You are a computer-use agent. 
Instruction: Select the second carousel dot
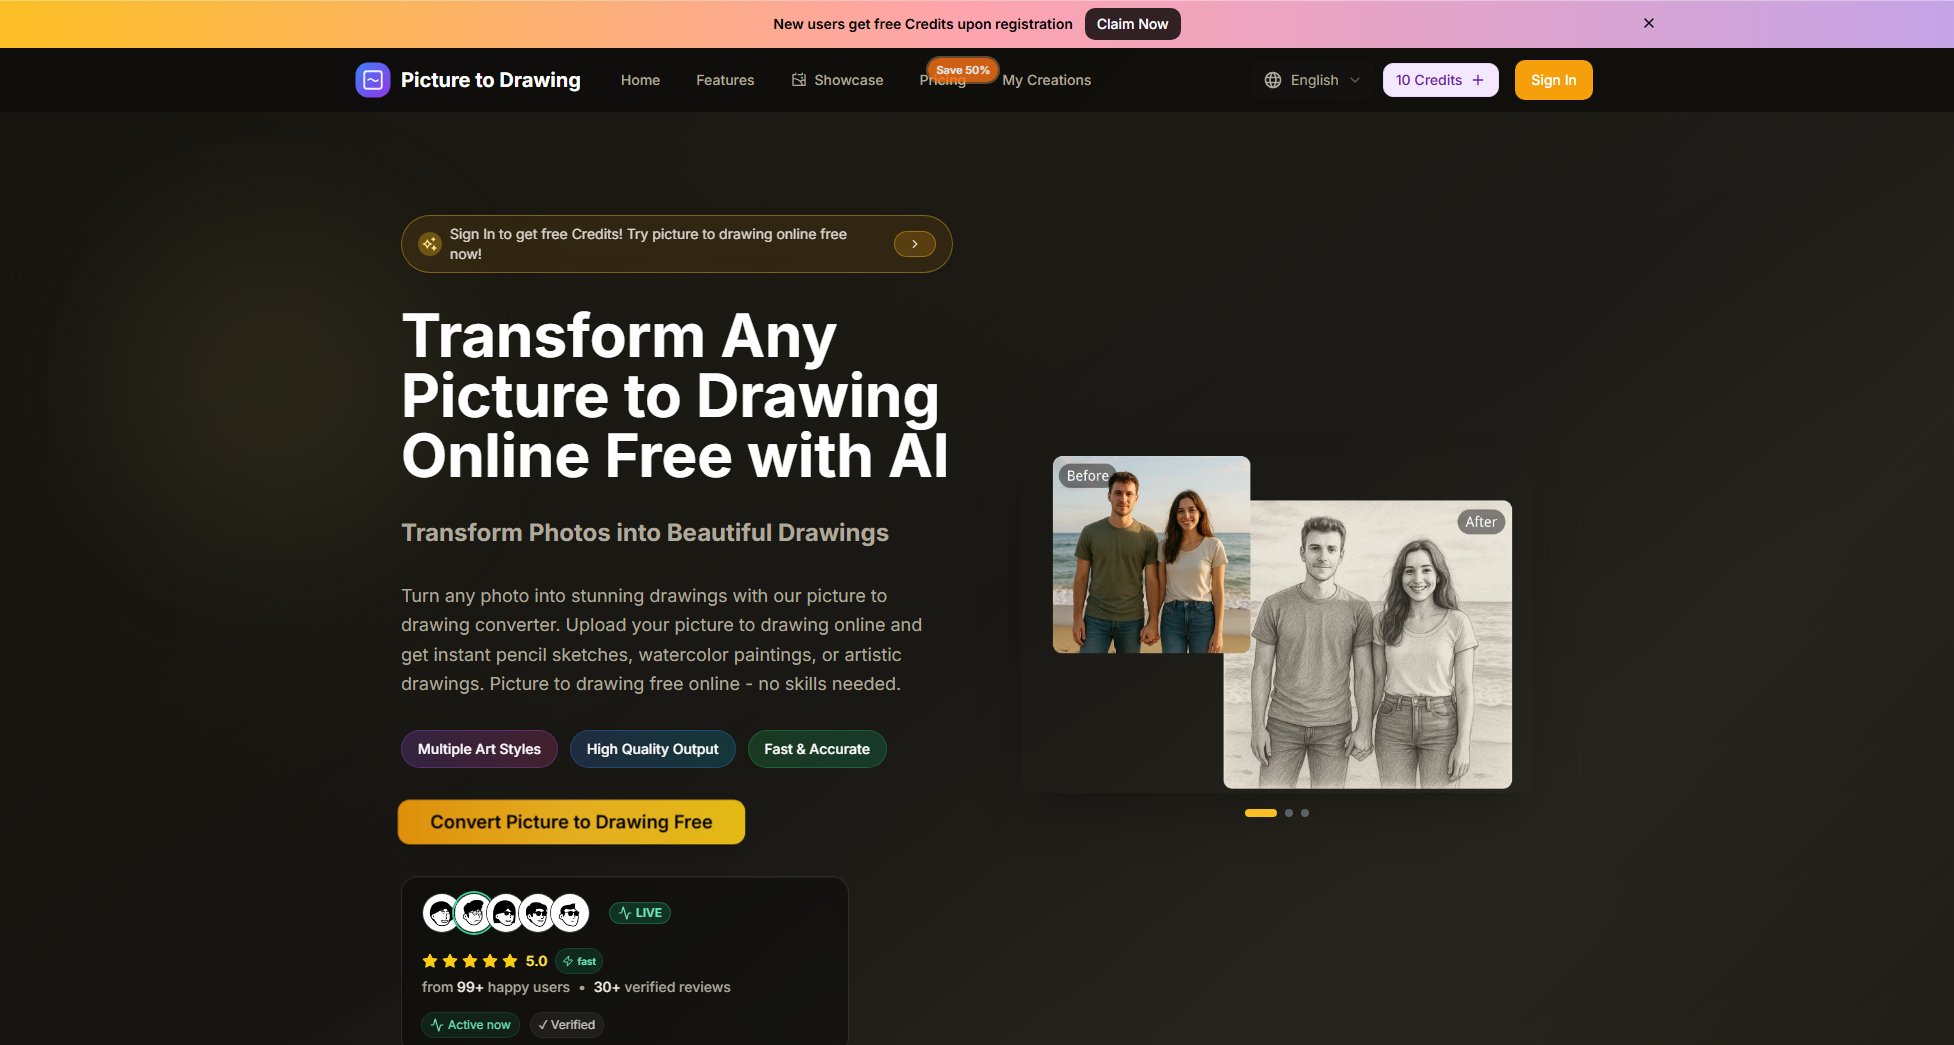coord(1289,813)
